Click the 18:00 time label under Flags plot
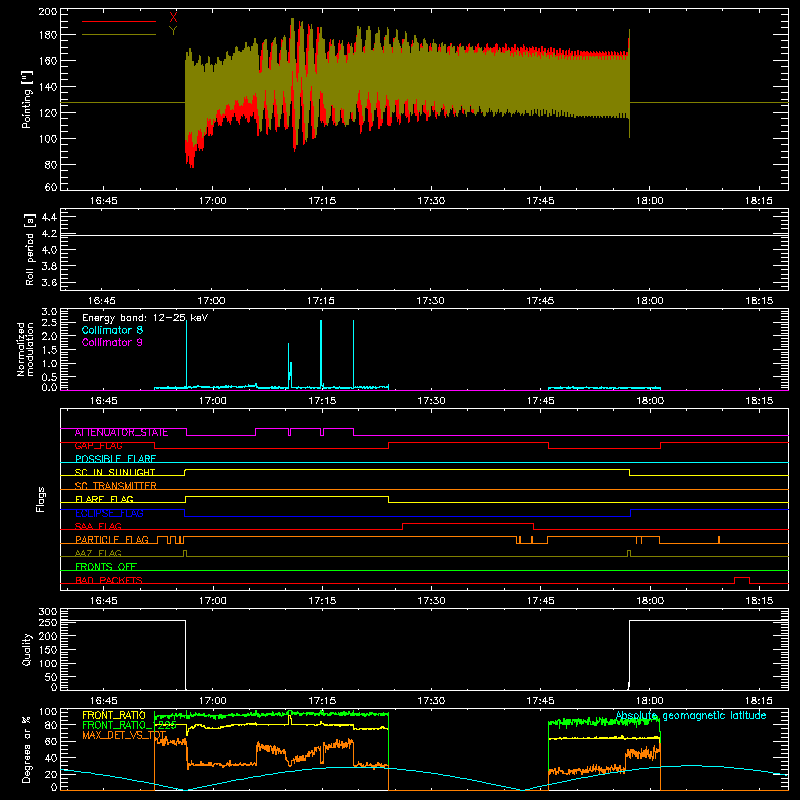This screenshot has height=800, width=800. click(x=650, y=601)
